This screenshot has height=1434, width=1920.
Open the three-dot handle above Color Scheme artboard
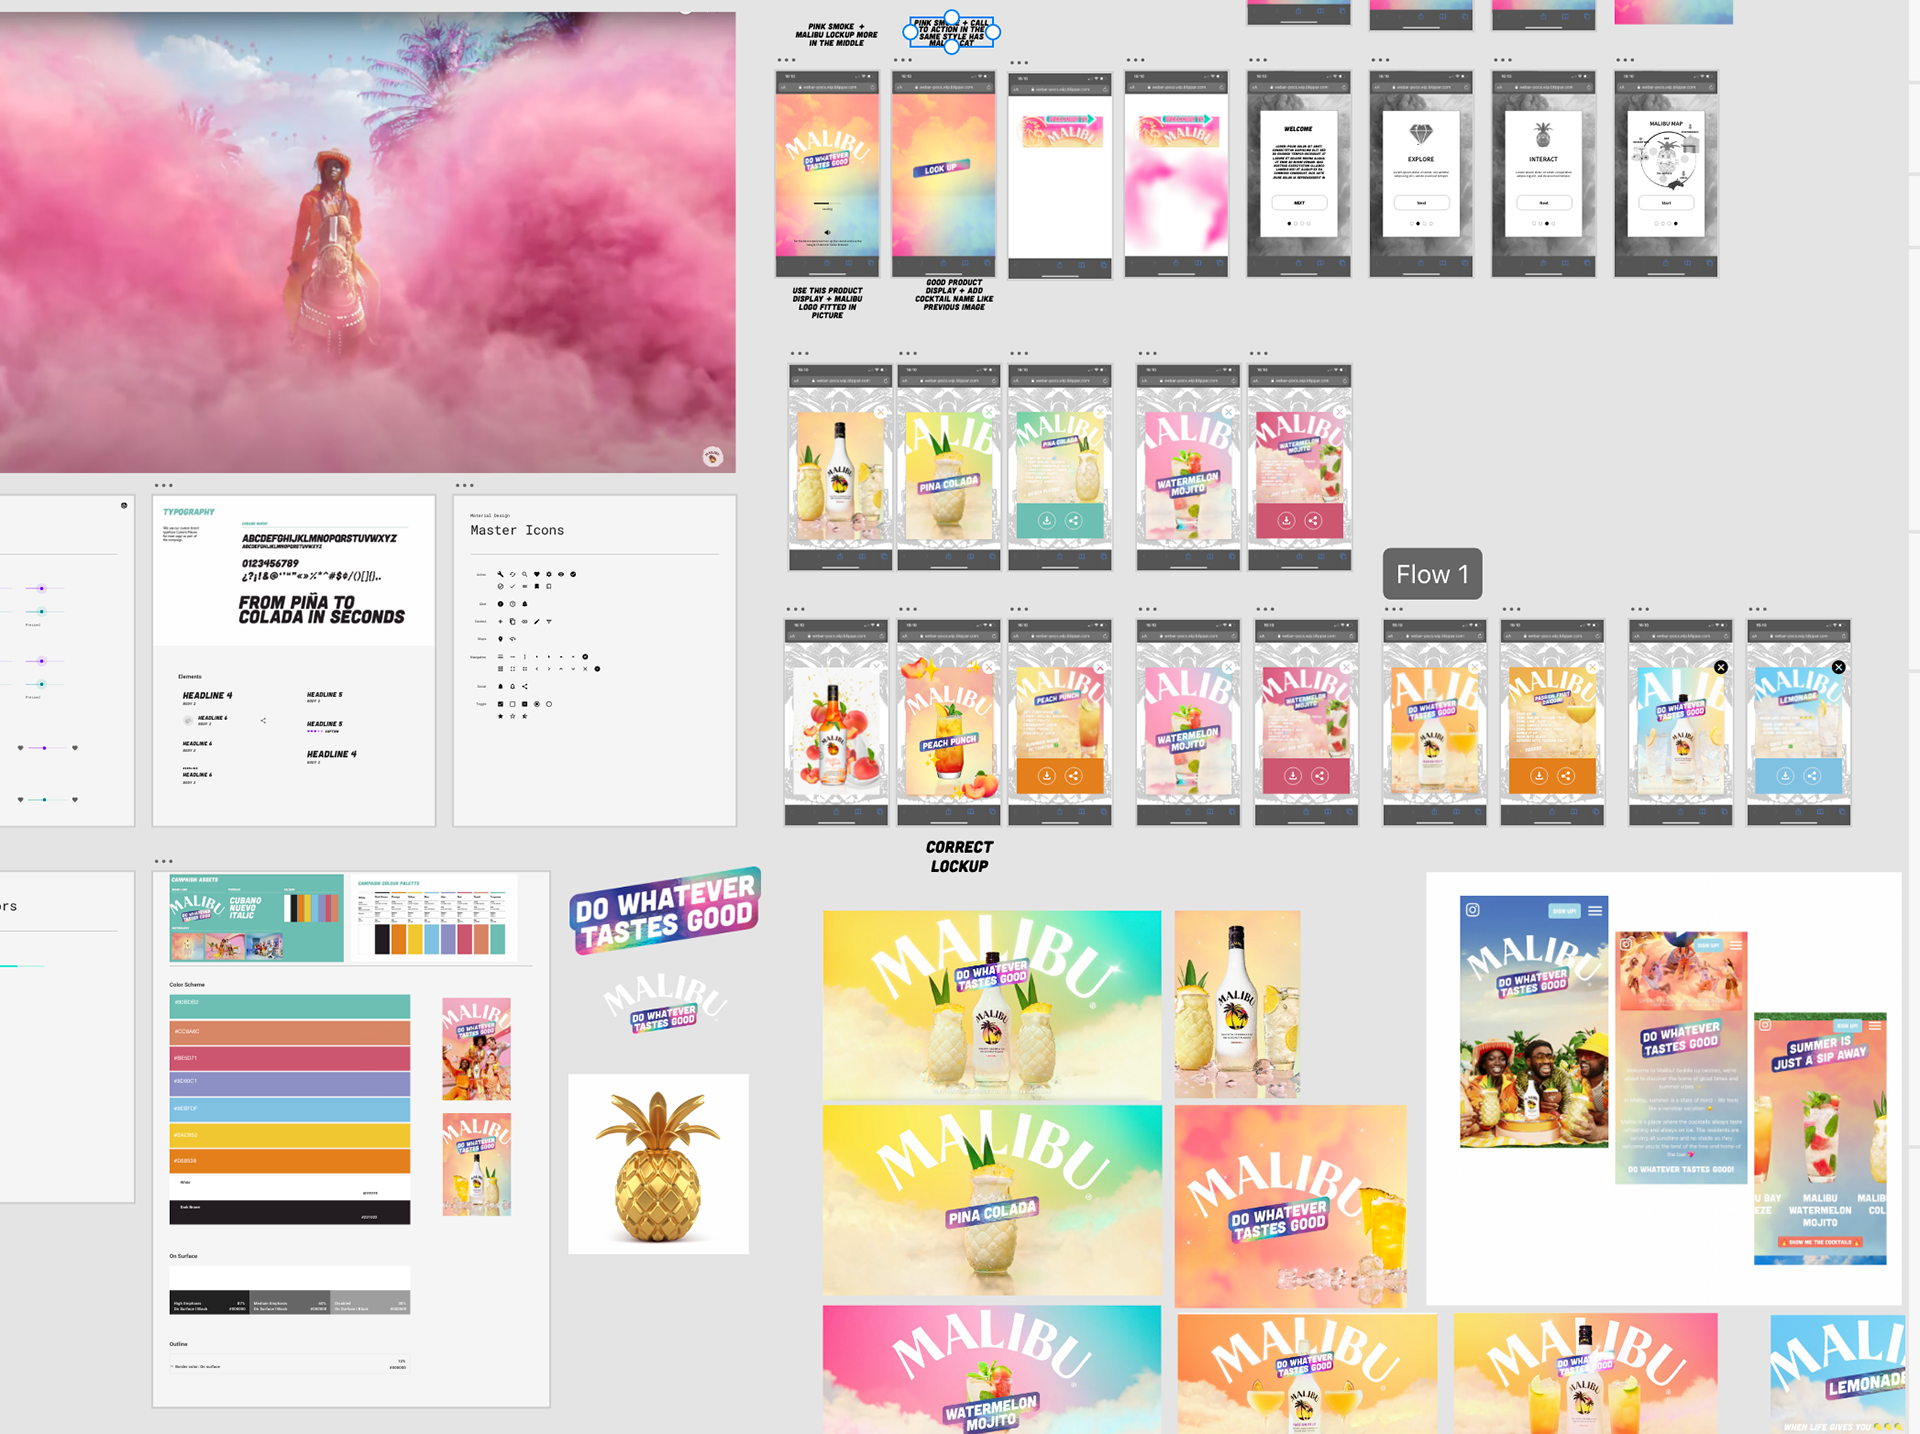[x=163, y=861]
